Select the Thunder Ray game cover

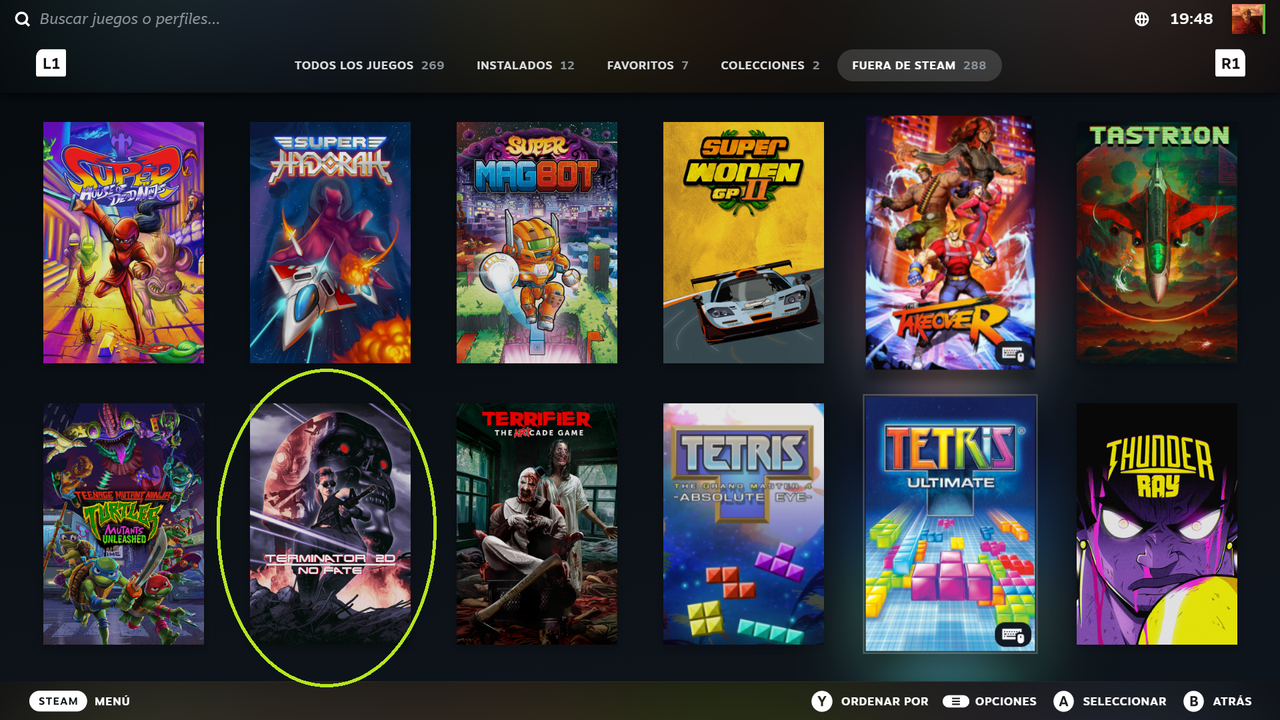coord(1157,524)
